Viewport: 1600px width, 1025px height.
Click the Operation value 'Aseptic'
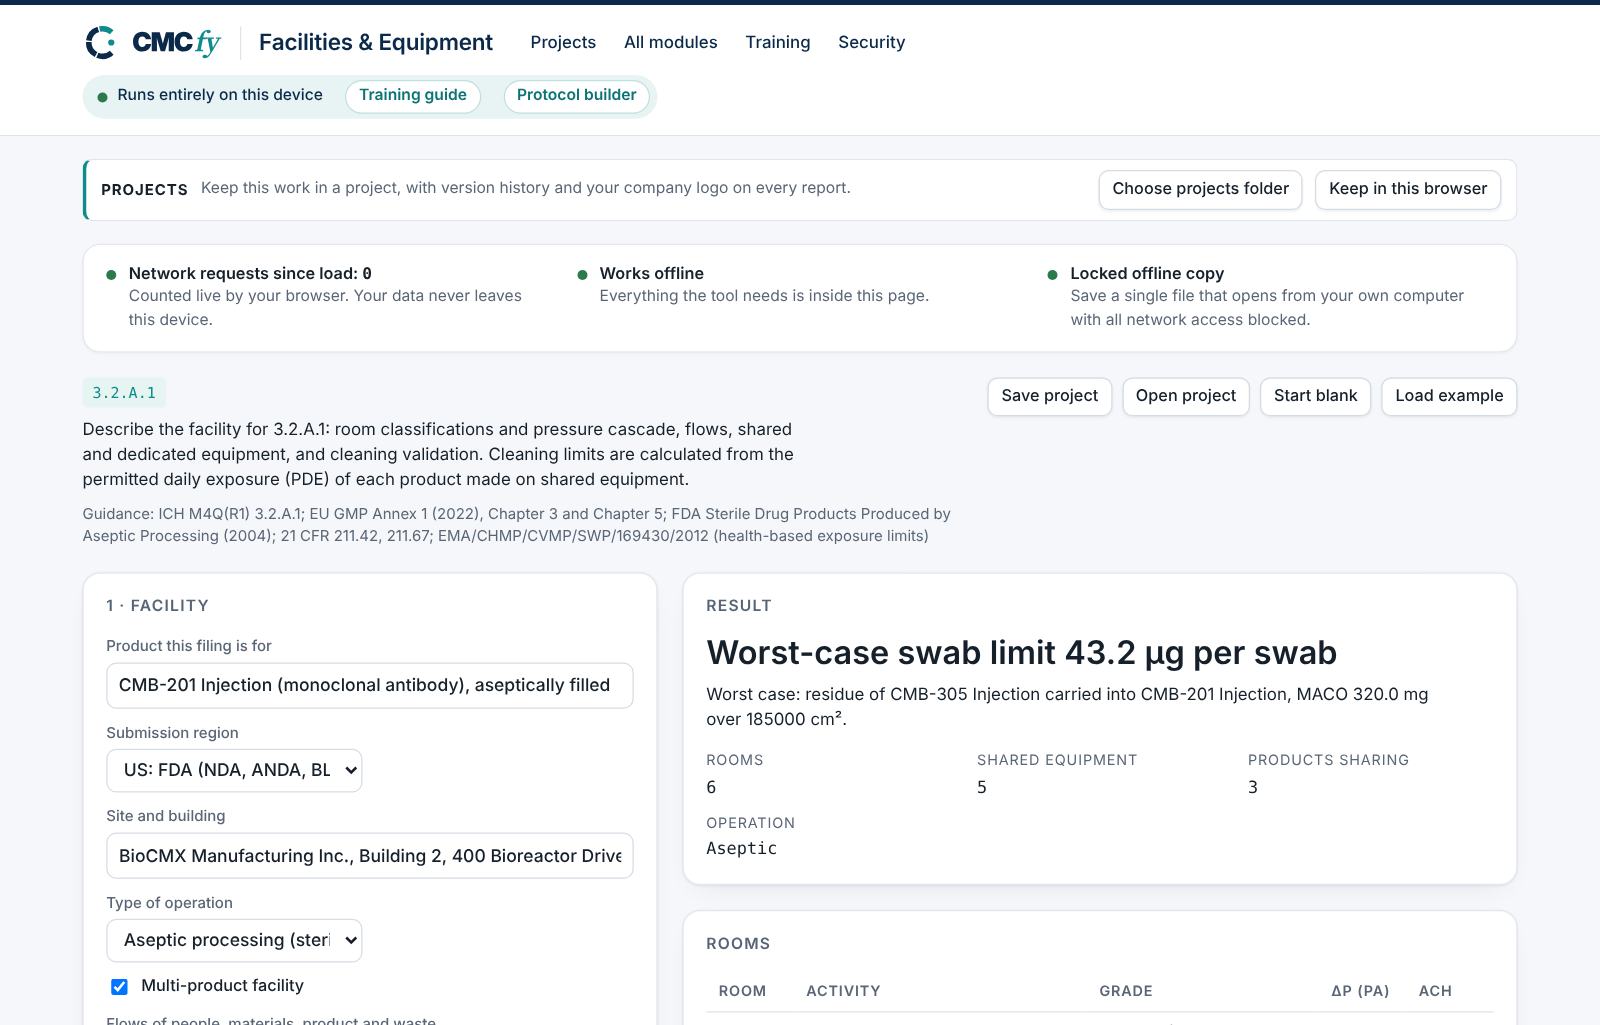741,849
